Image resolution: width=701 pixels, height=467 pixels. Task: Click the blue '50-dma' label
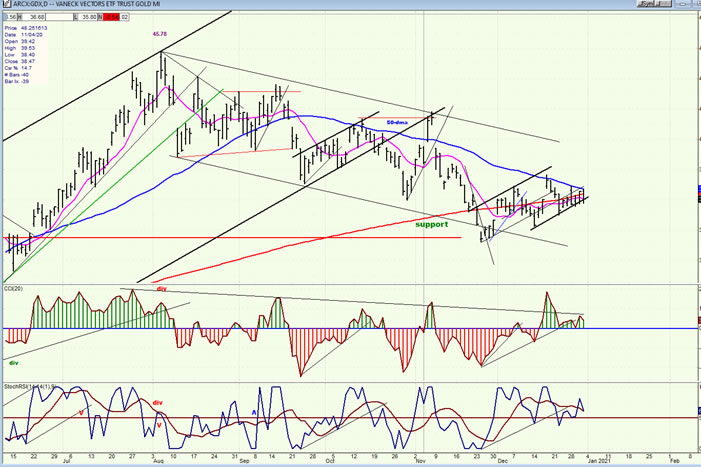click(398, 122)
